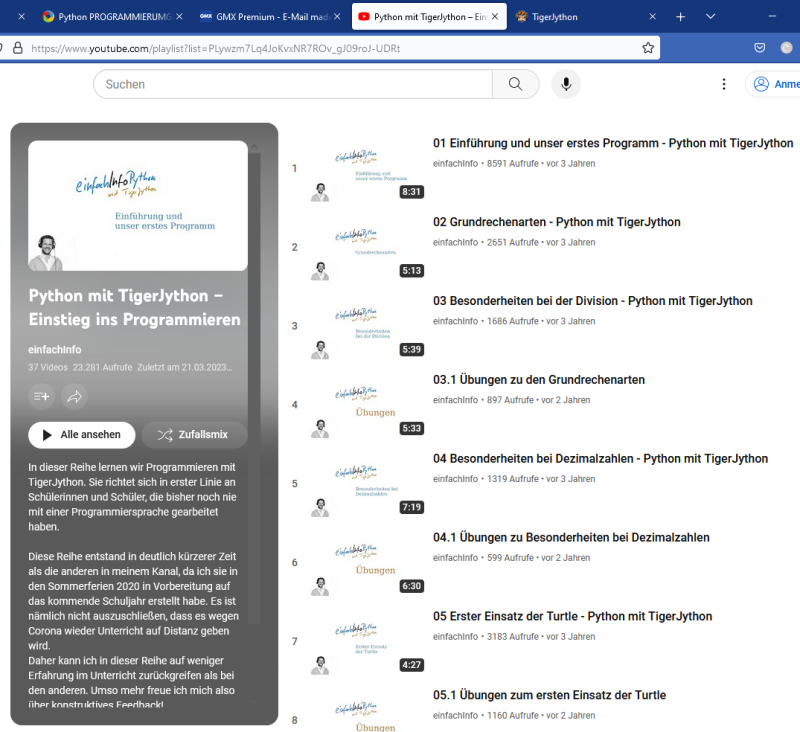Open 05.1 Übungen zum ersten Einsatz der Turtle
The width and height of the screenshot is (800, 732).
click(x=549, y=695)
